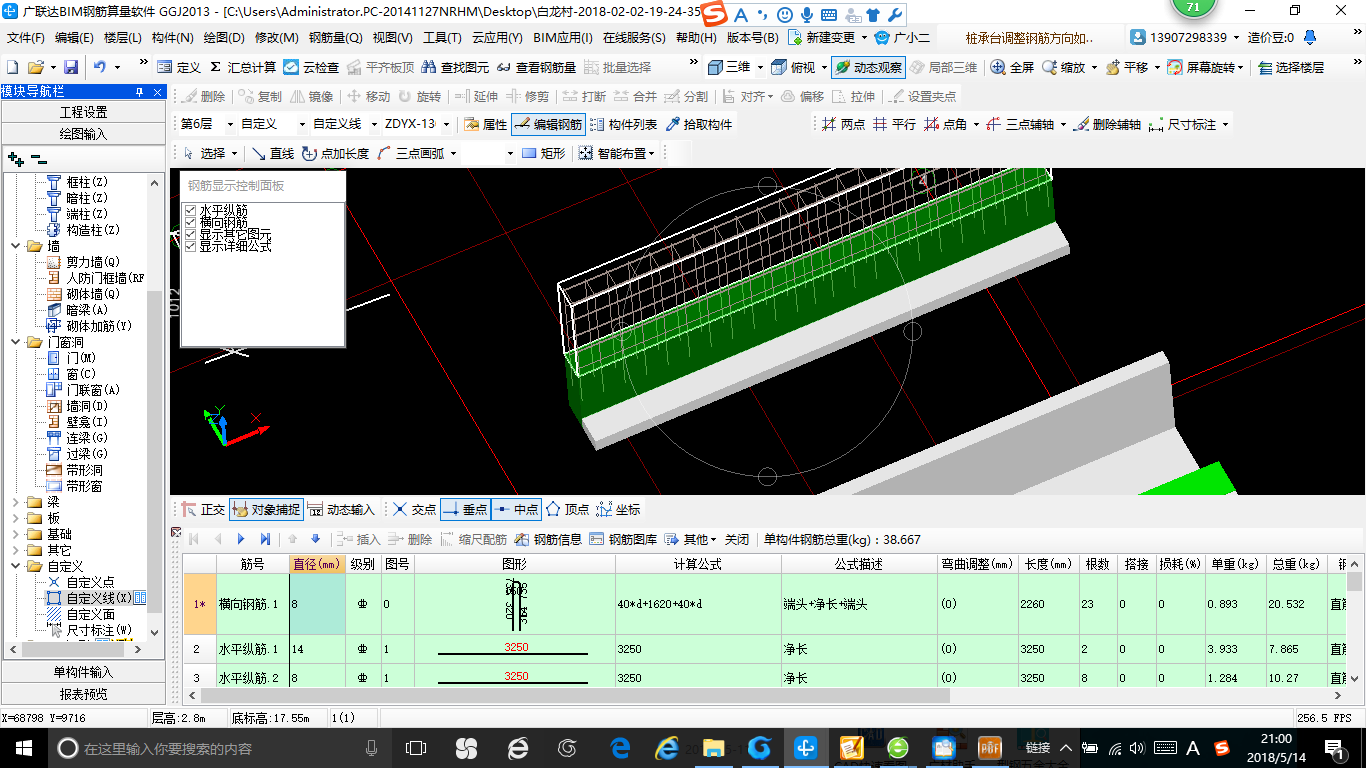Open the 文件(F) menu
This screenshot has width=1366, height=768.
[x=25, y=38]
